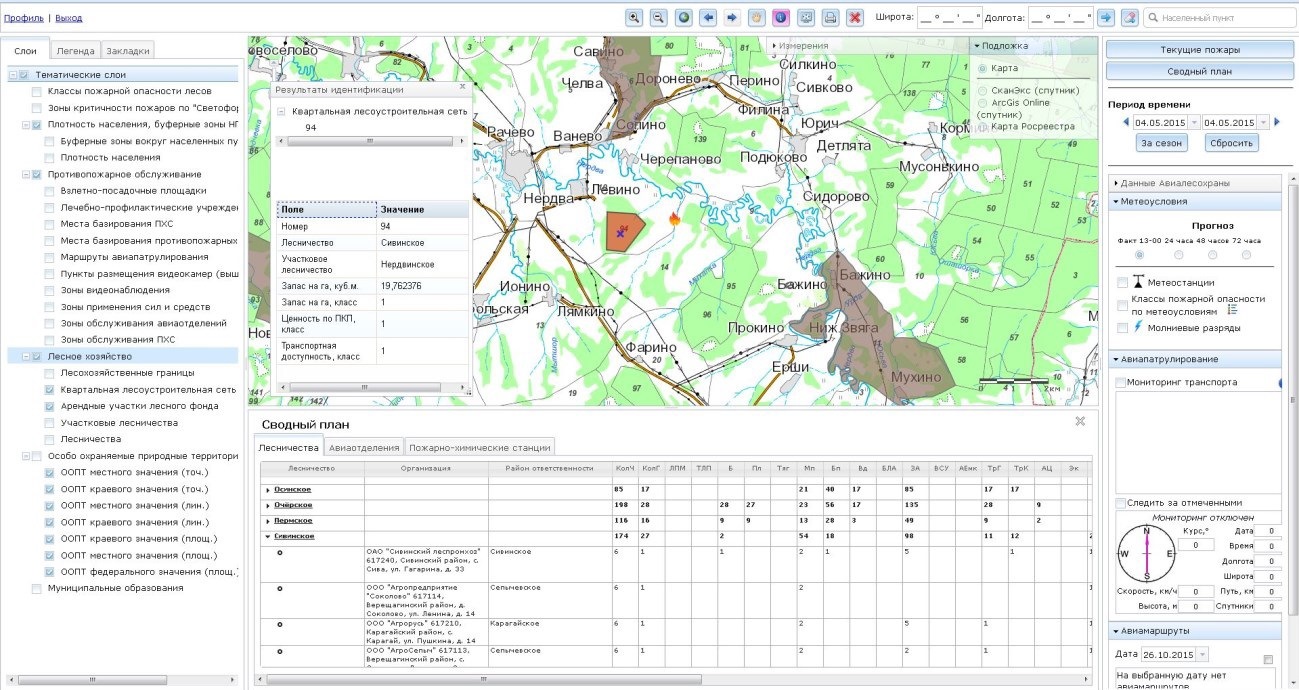This screenshot has height=690, width=1299.
Task: Expand the Осинское row in table
Action: click(267, 489)
